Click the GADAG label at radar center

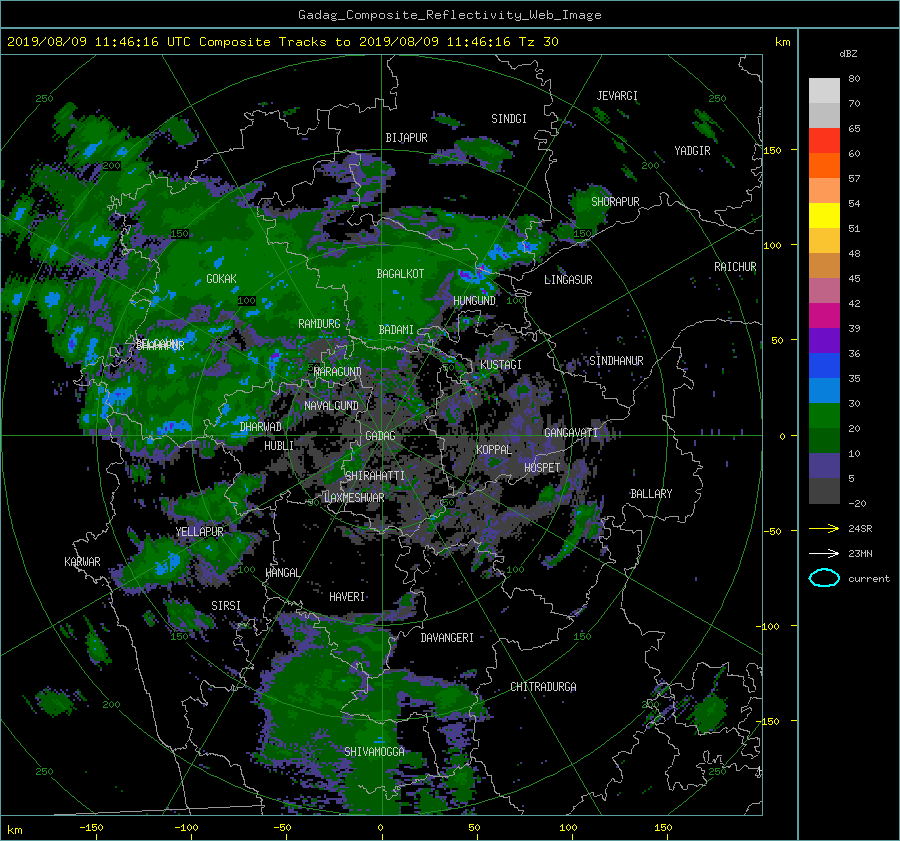click(381, 436)
